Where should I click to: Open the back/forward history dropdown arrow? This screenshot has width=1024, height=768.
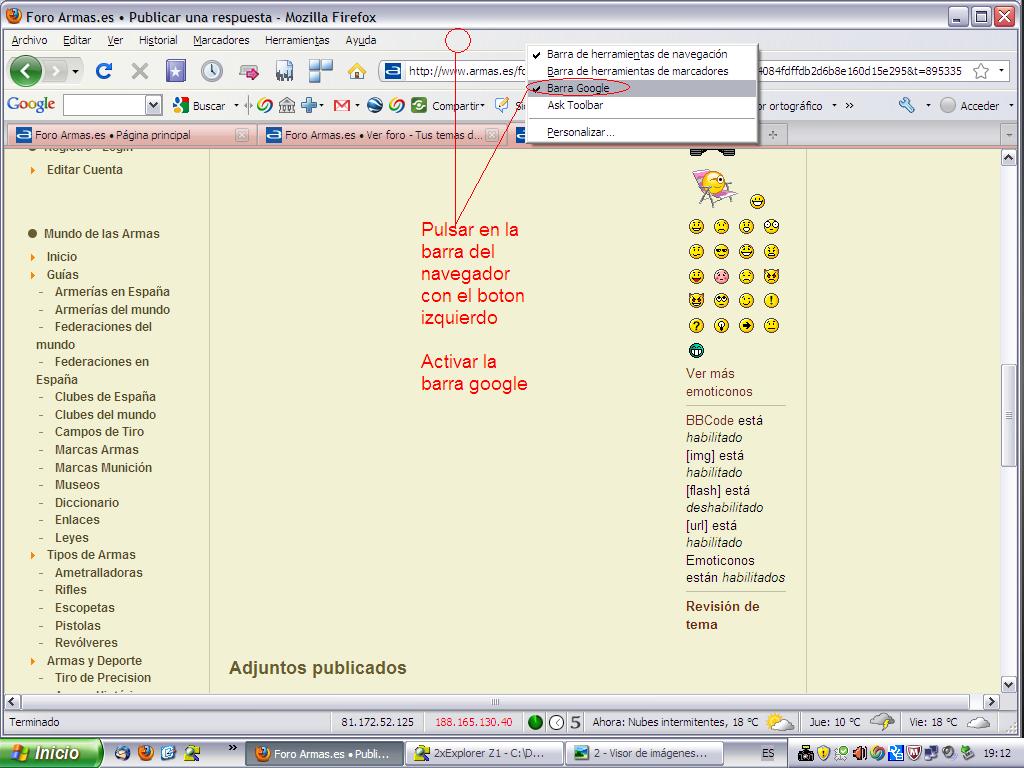(76, 71)
